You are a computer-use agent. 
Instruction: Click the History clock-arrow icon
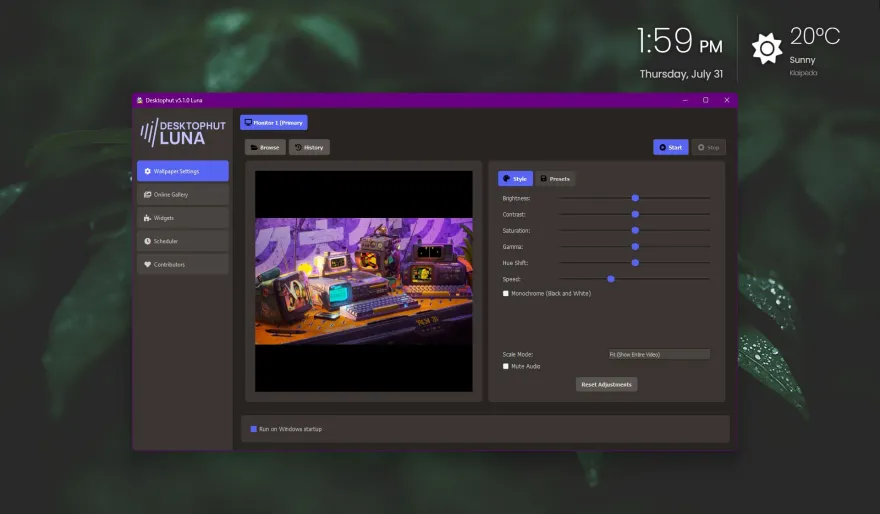(298, 147)
